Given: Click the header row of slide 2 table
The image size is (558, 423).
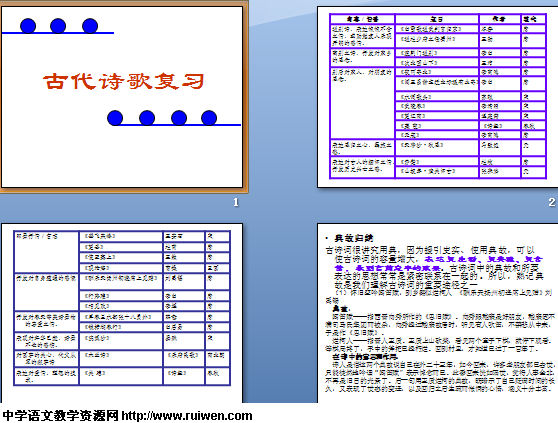Looking at the screenshot, I should pos(438,18).
